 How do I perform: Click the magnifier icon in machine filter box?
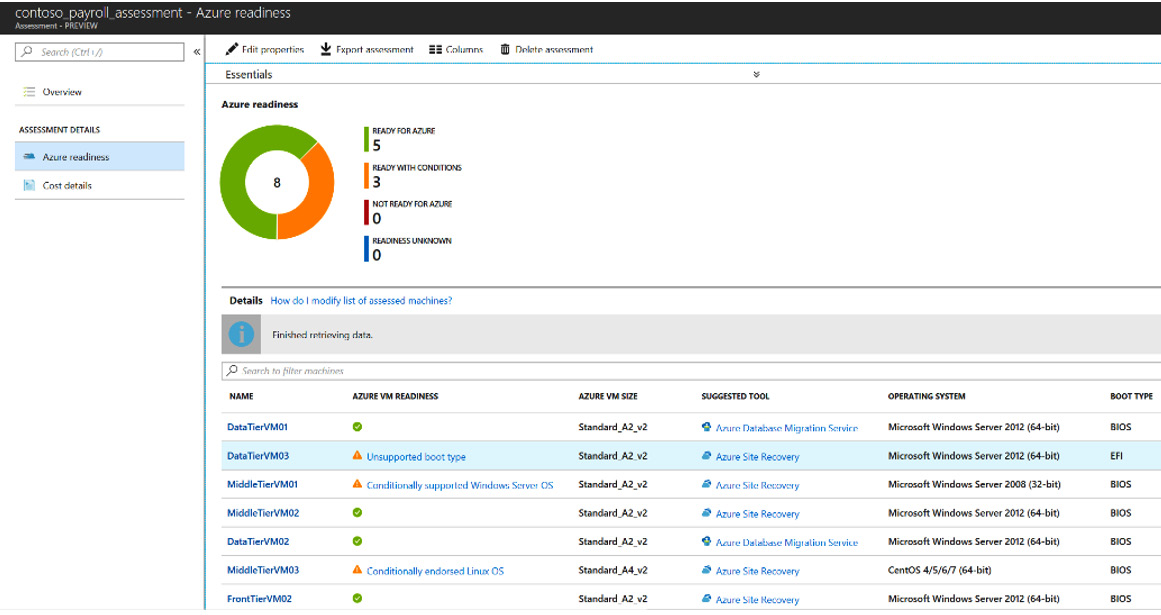(232, 370)
